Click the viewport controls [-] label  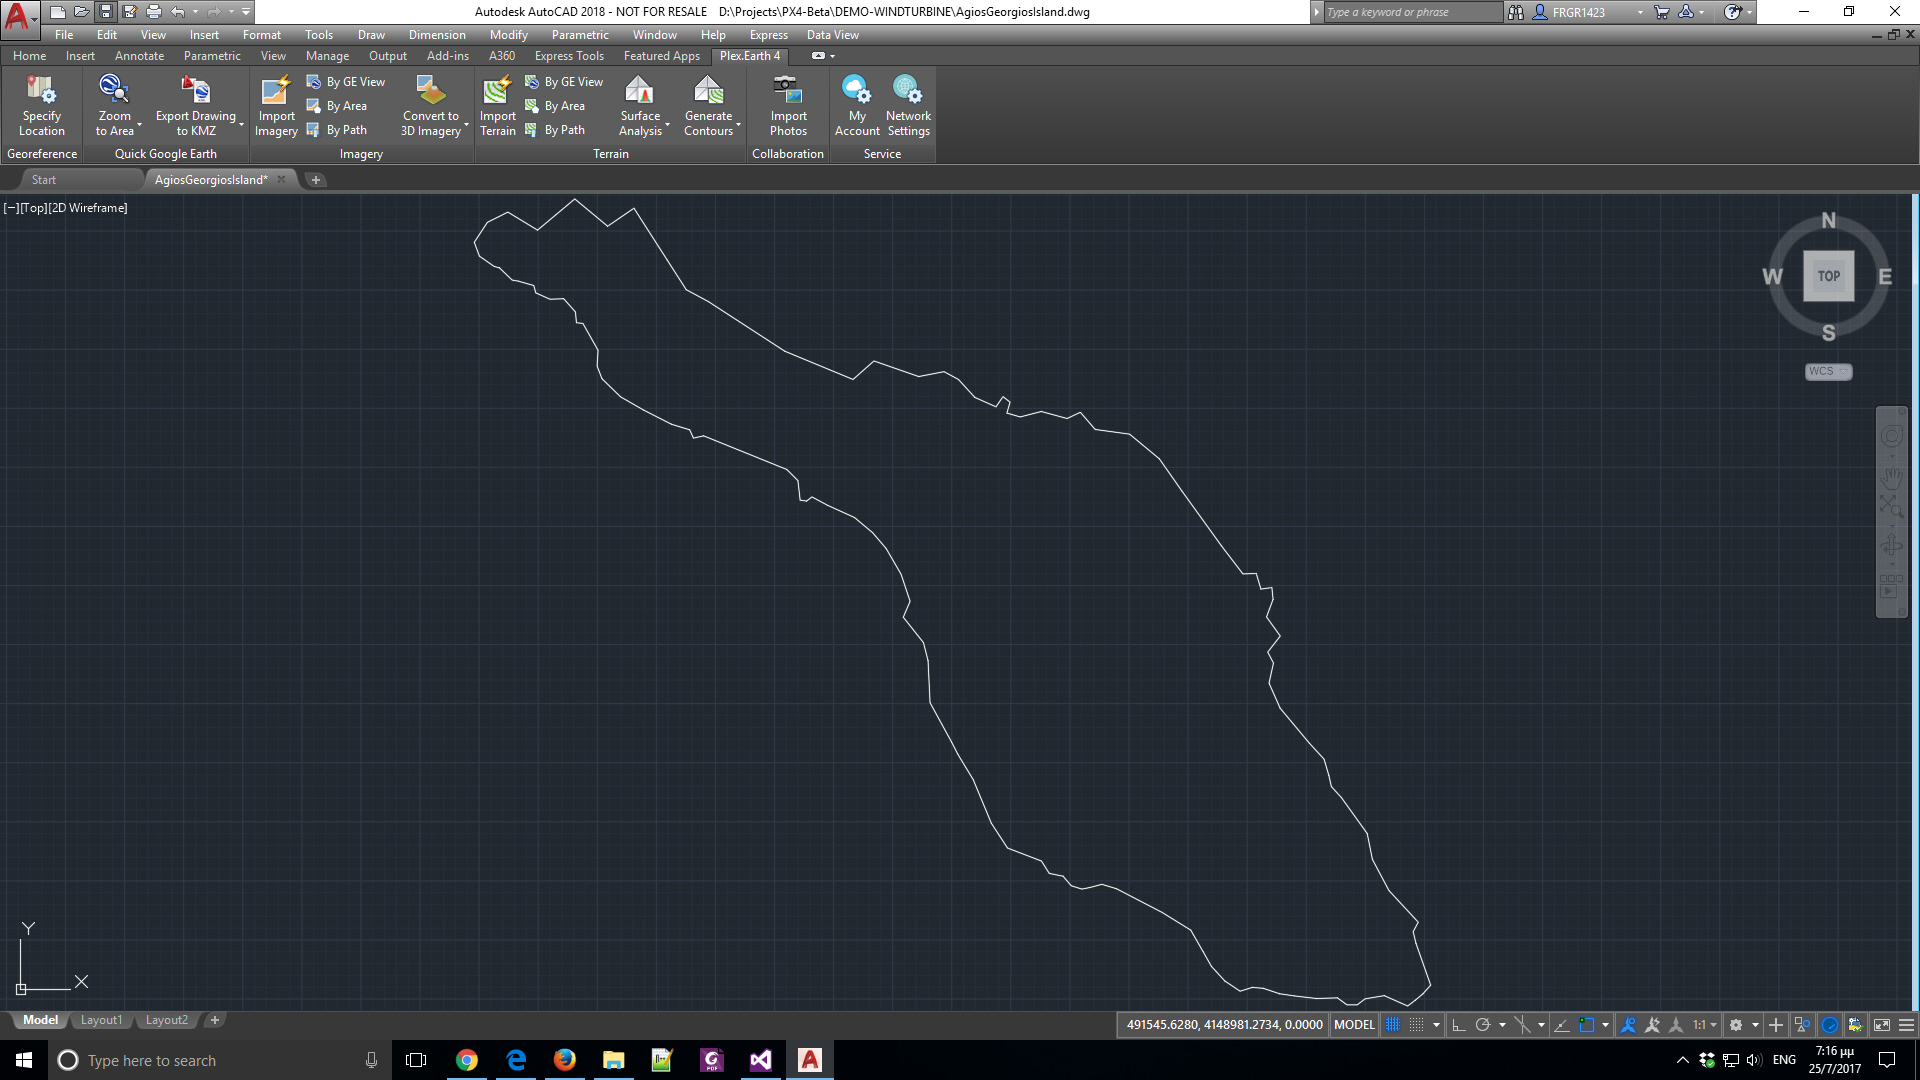tap(11, 208)
